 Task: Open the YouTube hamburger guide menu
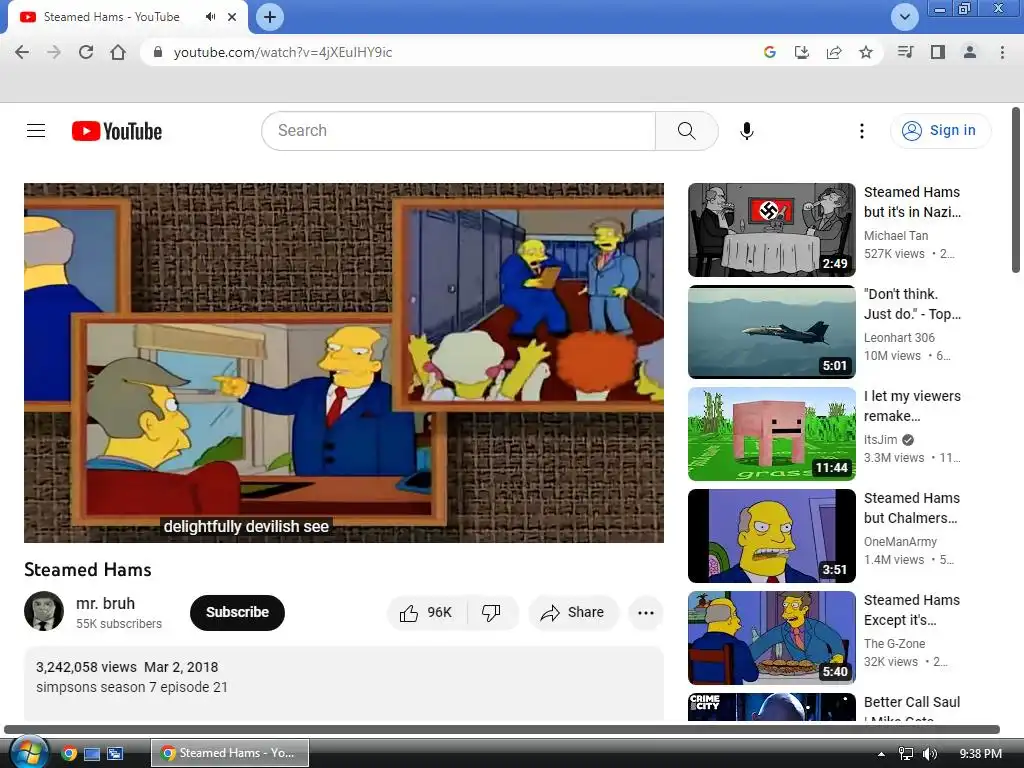(36, 131)
